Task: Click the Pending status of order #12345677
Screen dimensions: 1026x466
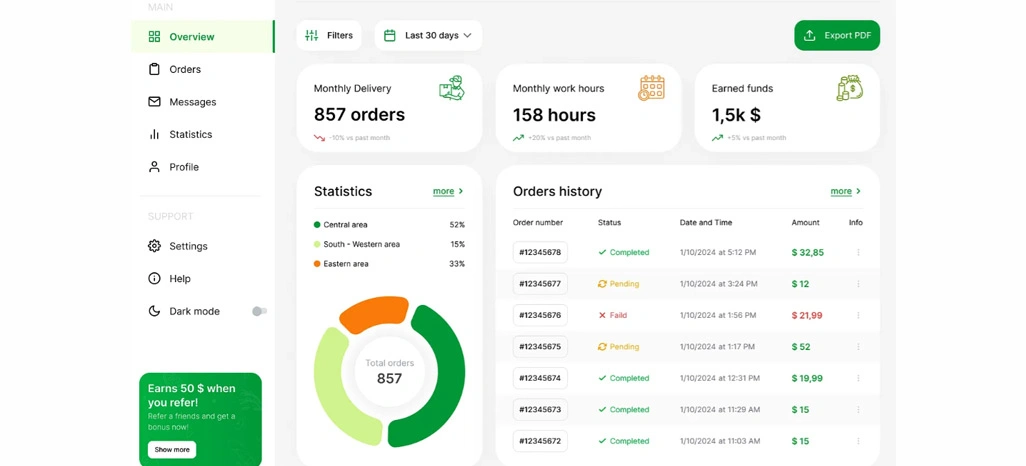Action: click(618, 284)
